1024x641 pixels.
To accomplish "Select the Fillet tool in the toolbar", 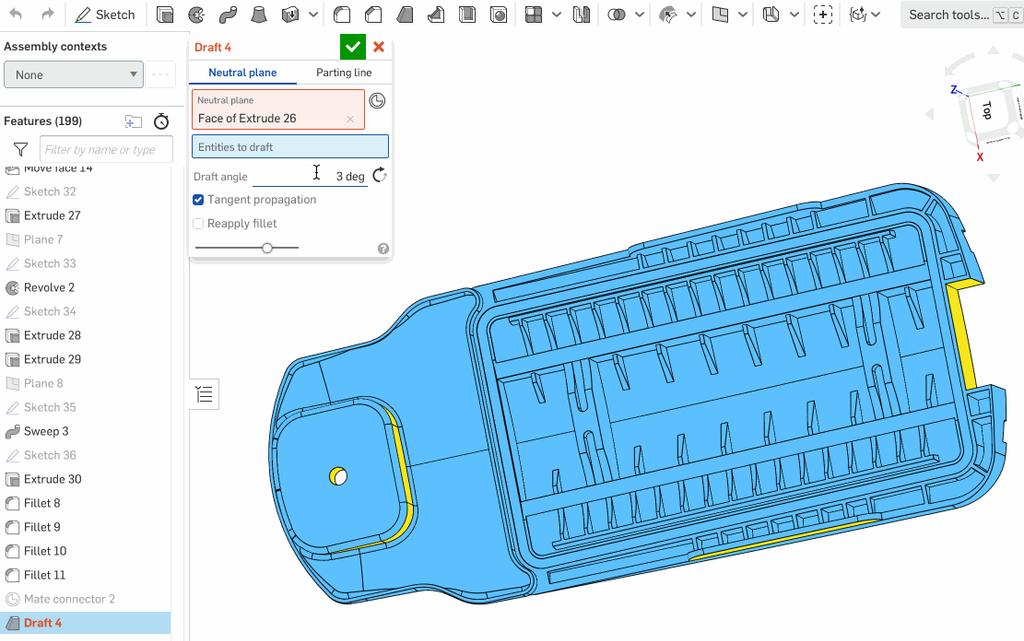I will (x=341, y=15).
